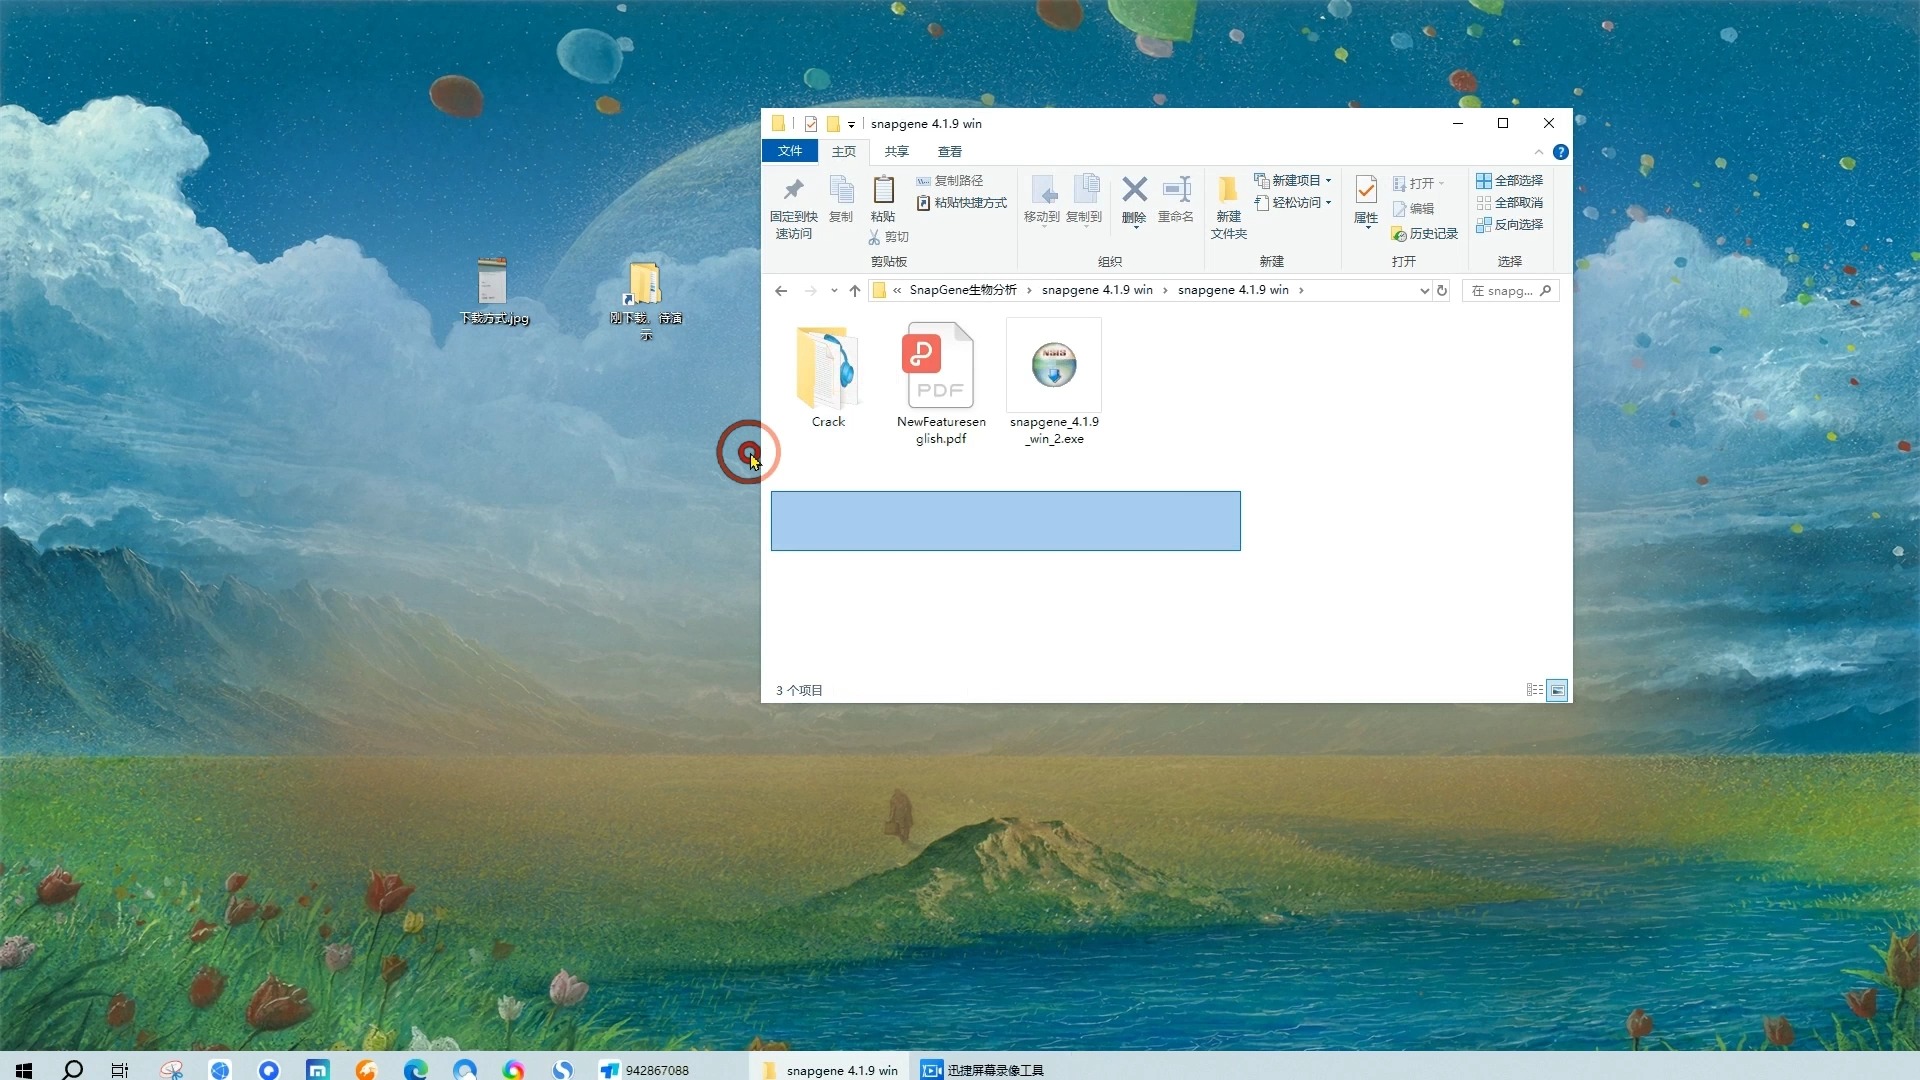This screenshot has height=1080, width=1920.
Task: Switch to large icons view in status bar
Action: pos(1557,690)
